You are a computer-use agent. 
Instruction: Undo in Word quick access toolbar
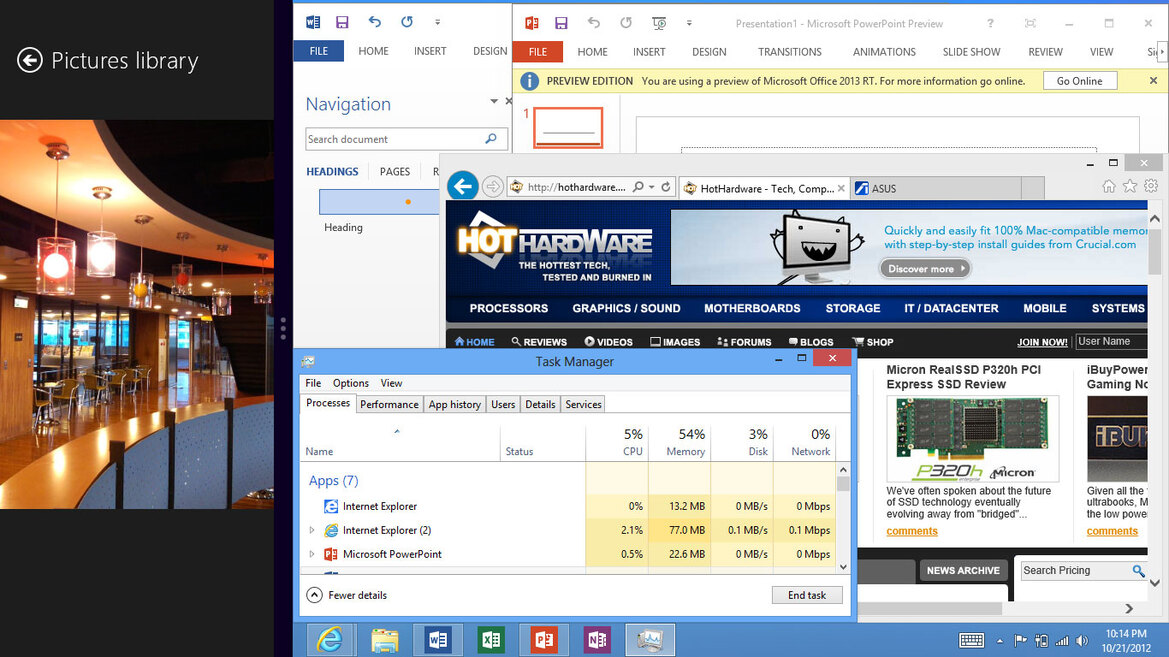[374, 22]
